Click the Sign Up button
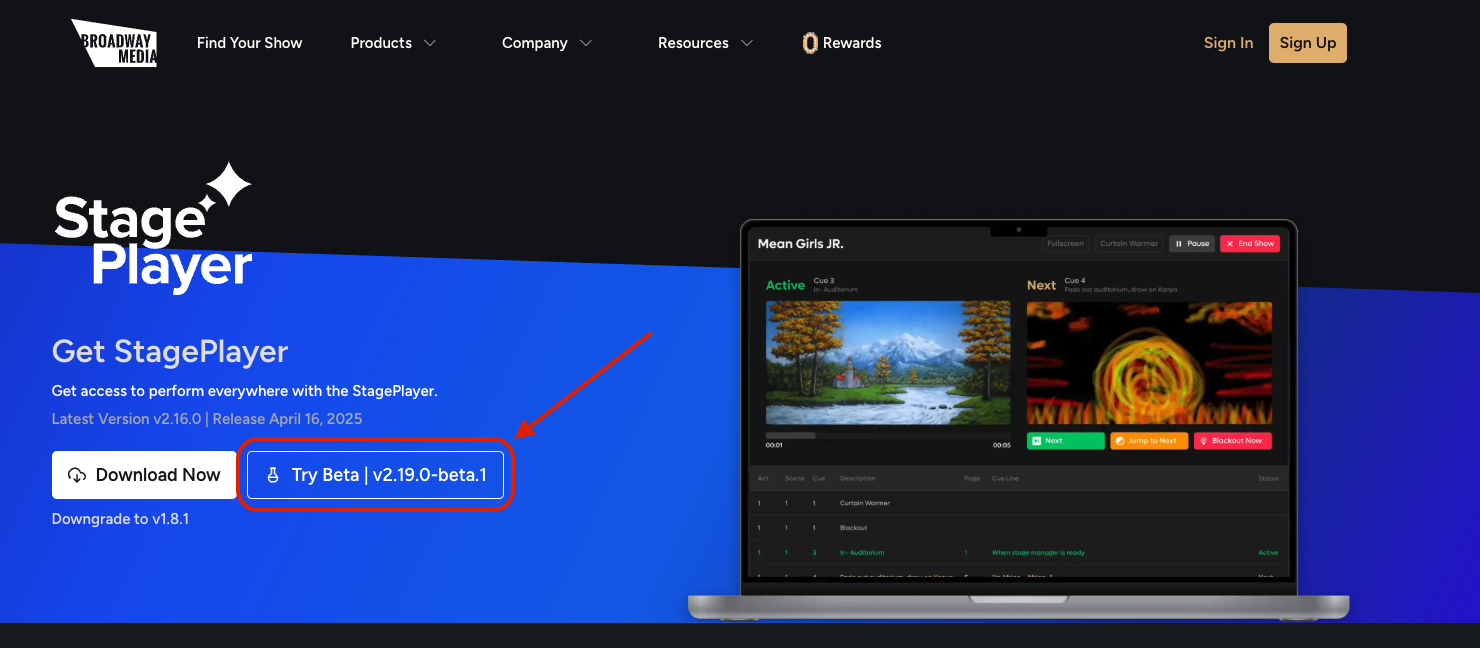This screenshot has height=648, width=1480. tap(1308, 43)
